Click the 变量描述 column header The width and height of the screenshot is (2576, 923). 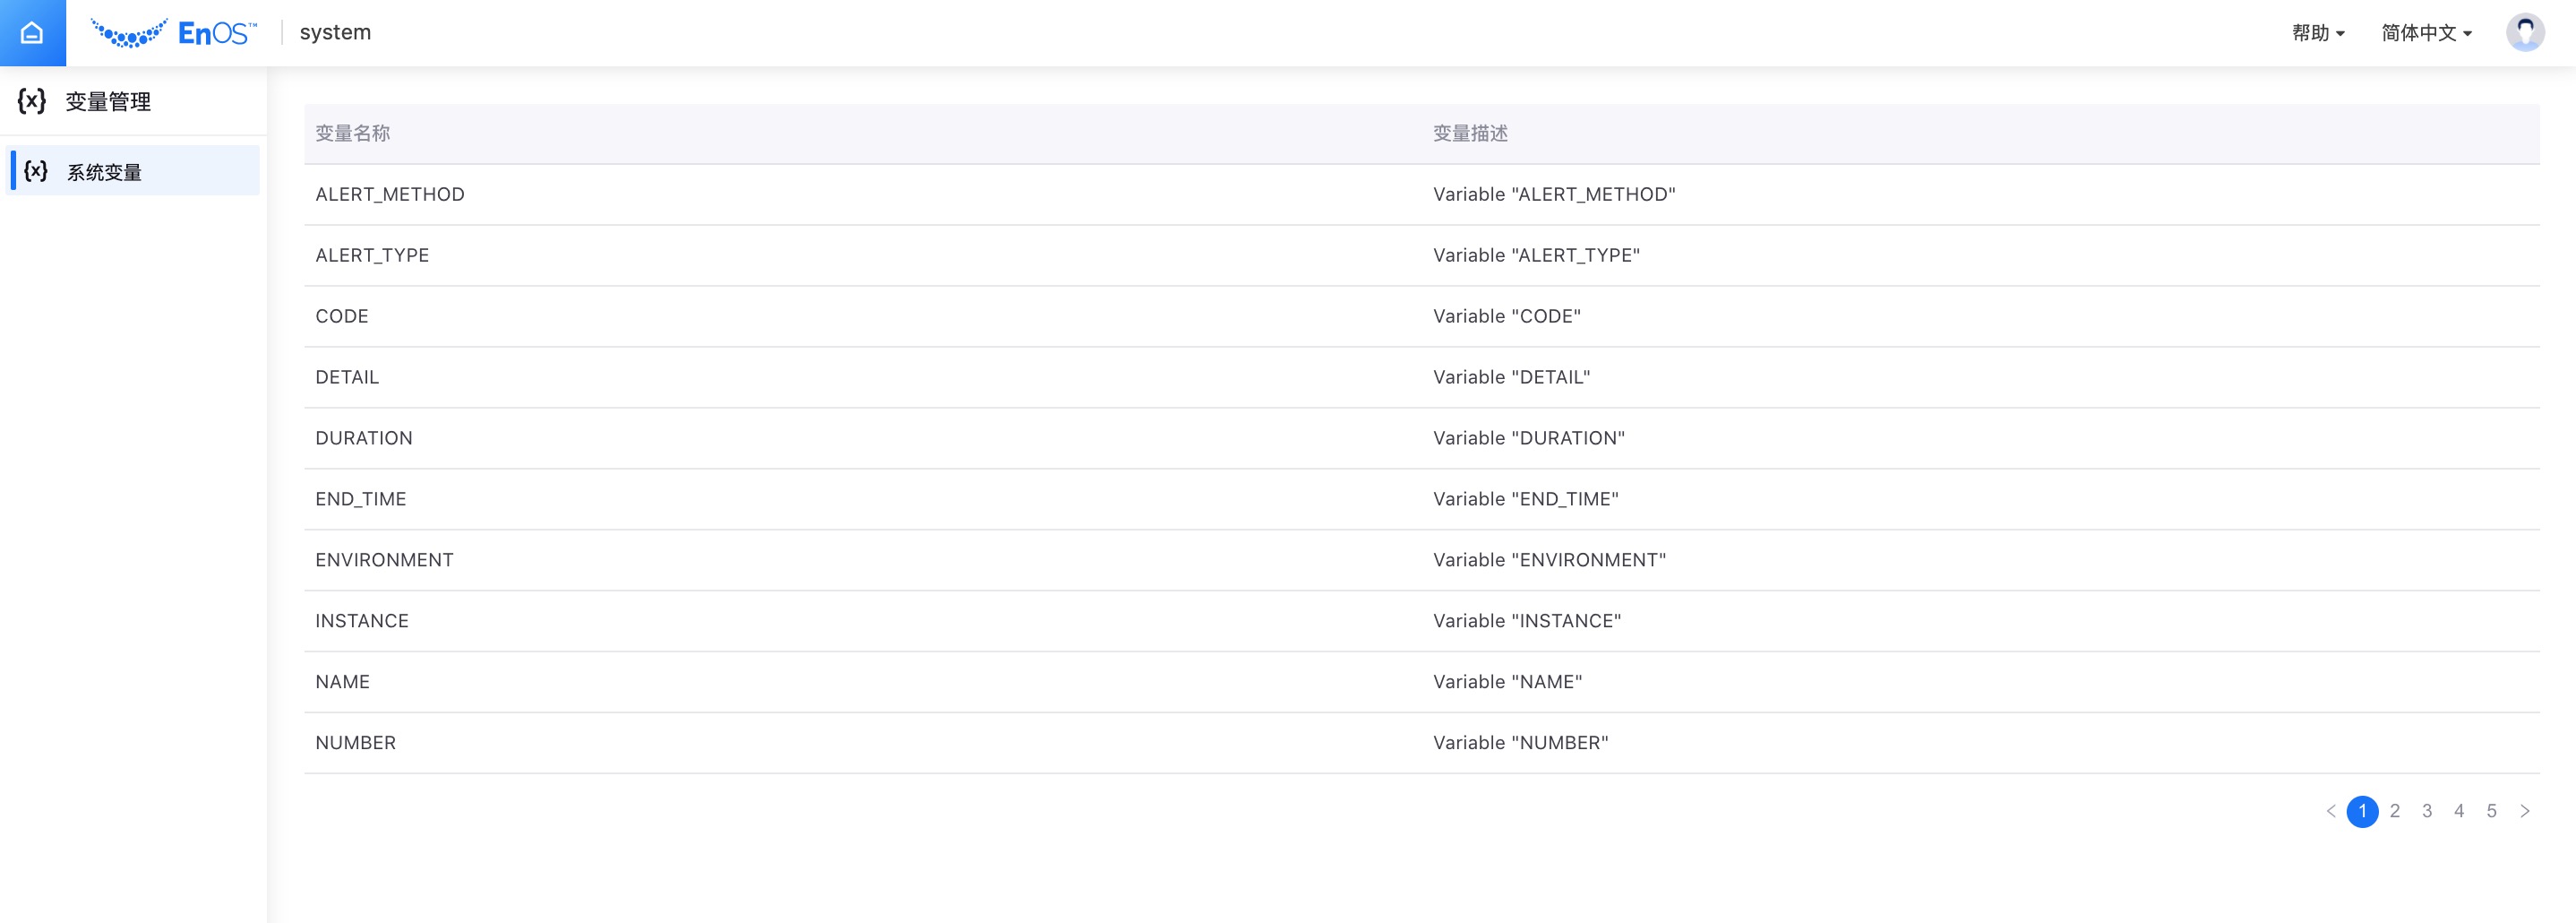[x=1470, y=133]
